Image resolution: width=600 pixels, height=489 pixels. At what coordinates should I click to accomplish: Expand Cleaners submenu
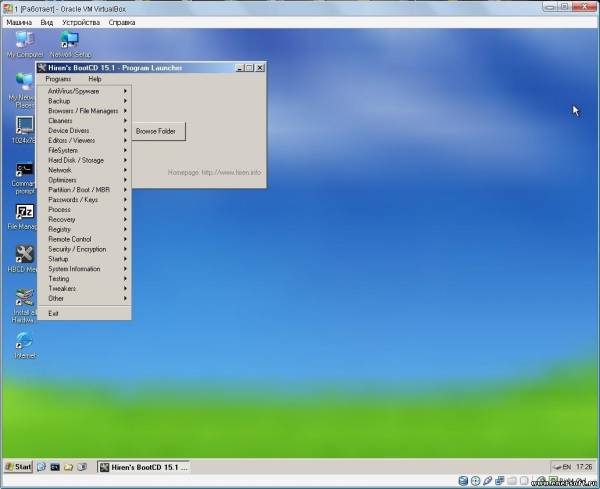[x=84, y=121]
